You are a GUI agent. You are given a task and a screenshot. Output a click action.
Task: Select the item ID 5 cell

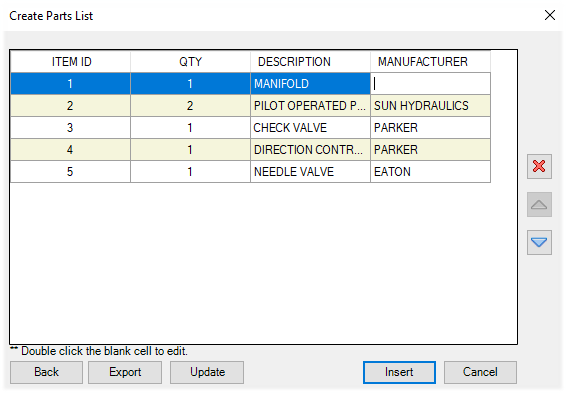point(71,172)
